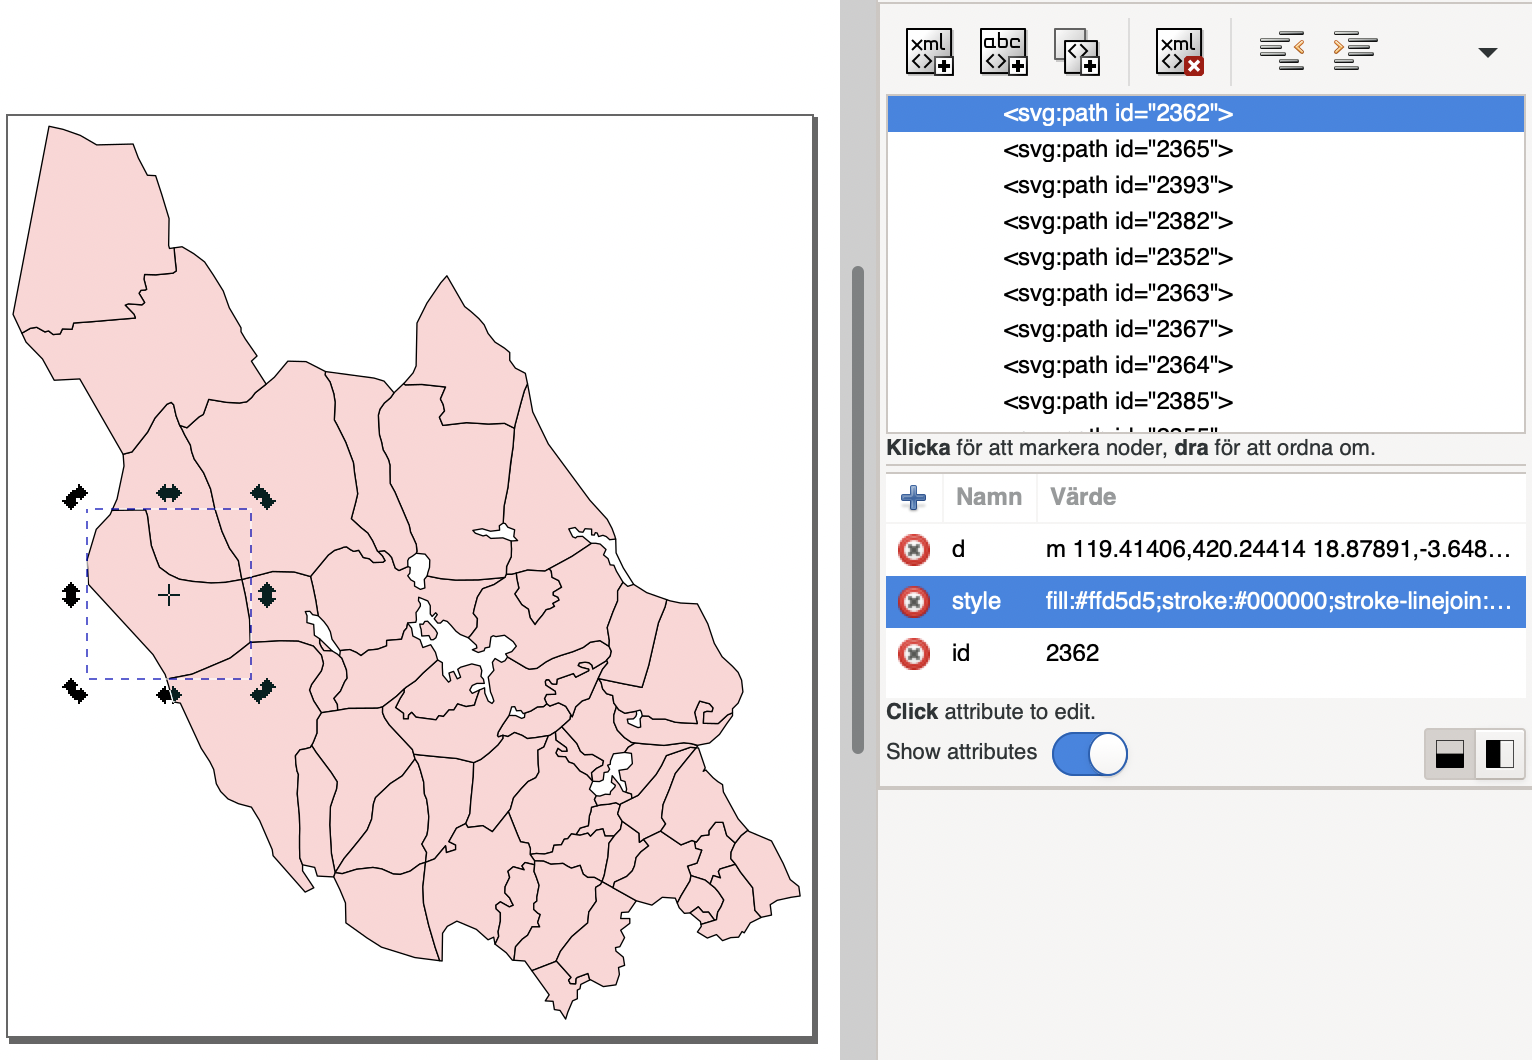Select the svg:path id="2362" node
Screen dimensions: 1532x1060
point(1205,113)
